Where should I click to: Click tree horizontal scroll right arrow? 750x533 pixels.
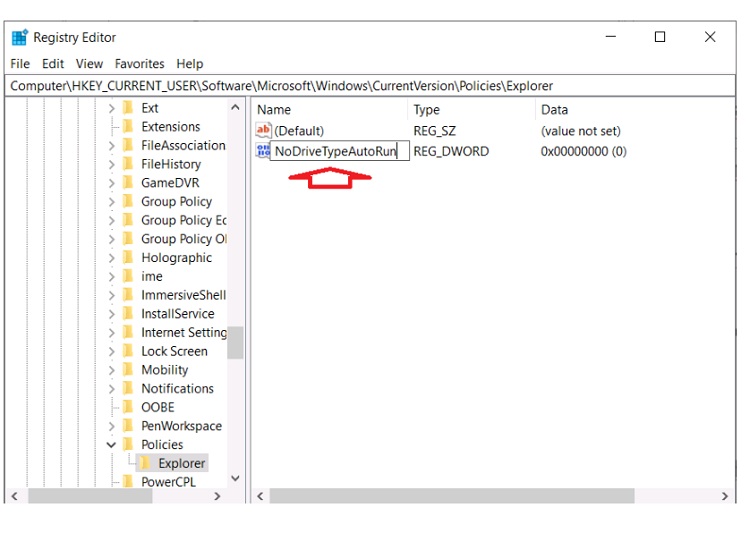[x=217, y=496]
